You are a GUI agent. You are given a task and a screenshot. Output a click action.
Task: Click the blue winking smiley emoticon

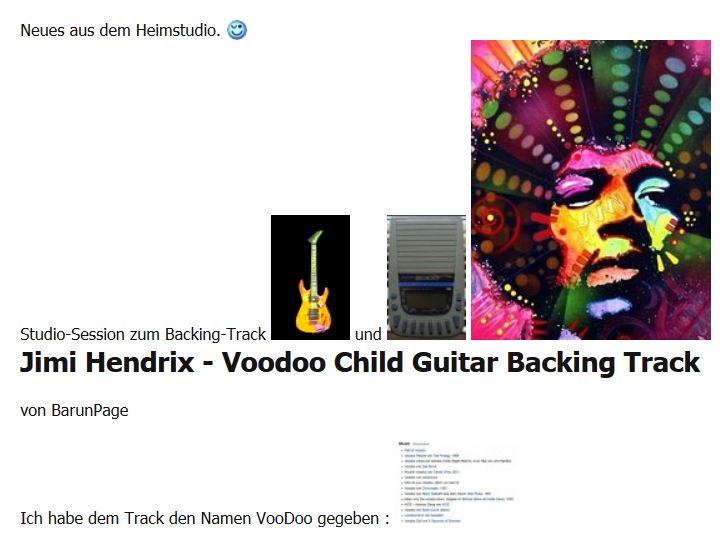(237, 30)
